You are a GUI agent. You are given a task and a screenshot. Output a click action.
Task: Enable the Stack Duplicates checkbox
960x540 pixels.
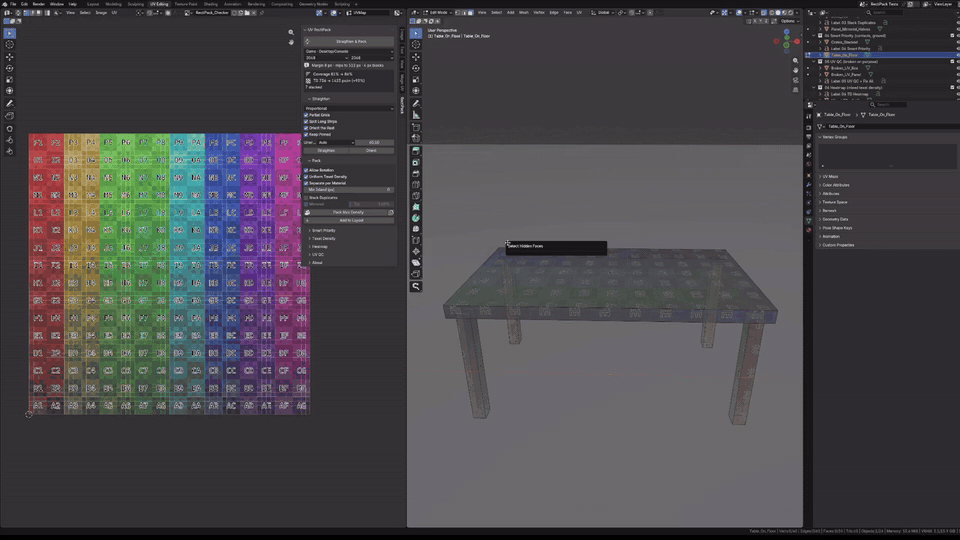coord(306,198)
